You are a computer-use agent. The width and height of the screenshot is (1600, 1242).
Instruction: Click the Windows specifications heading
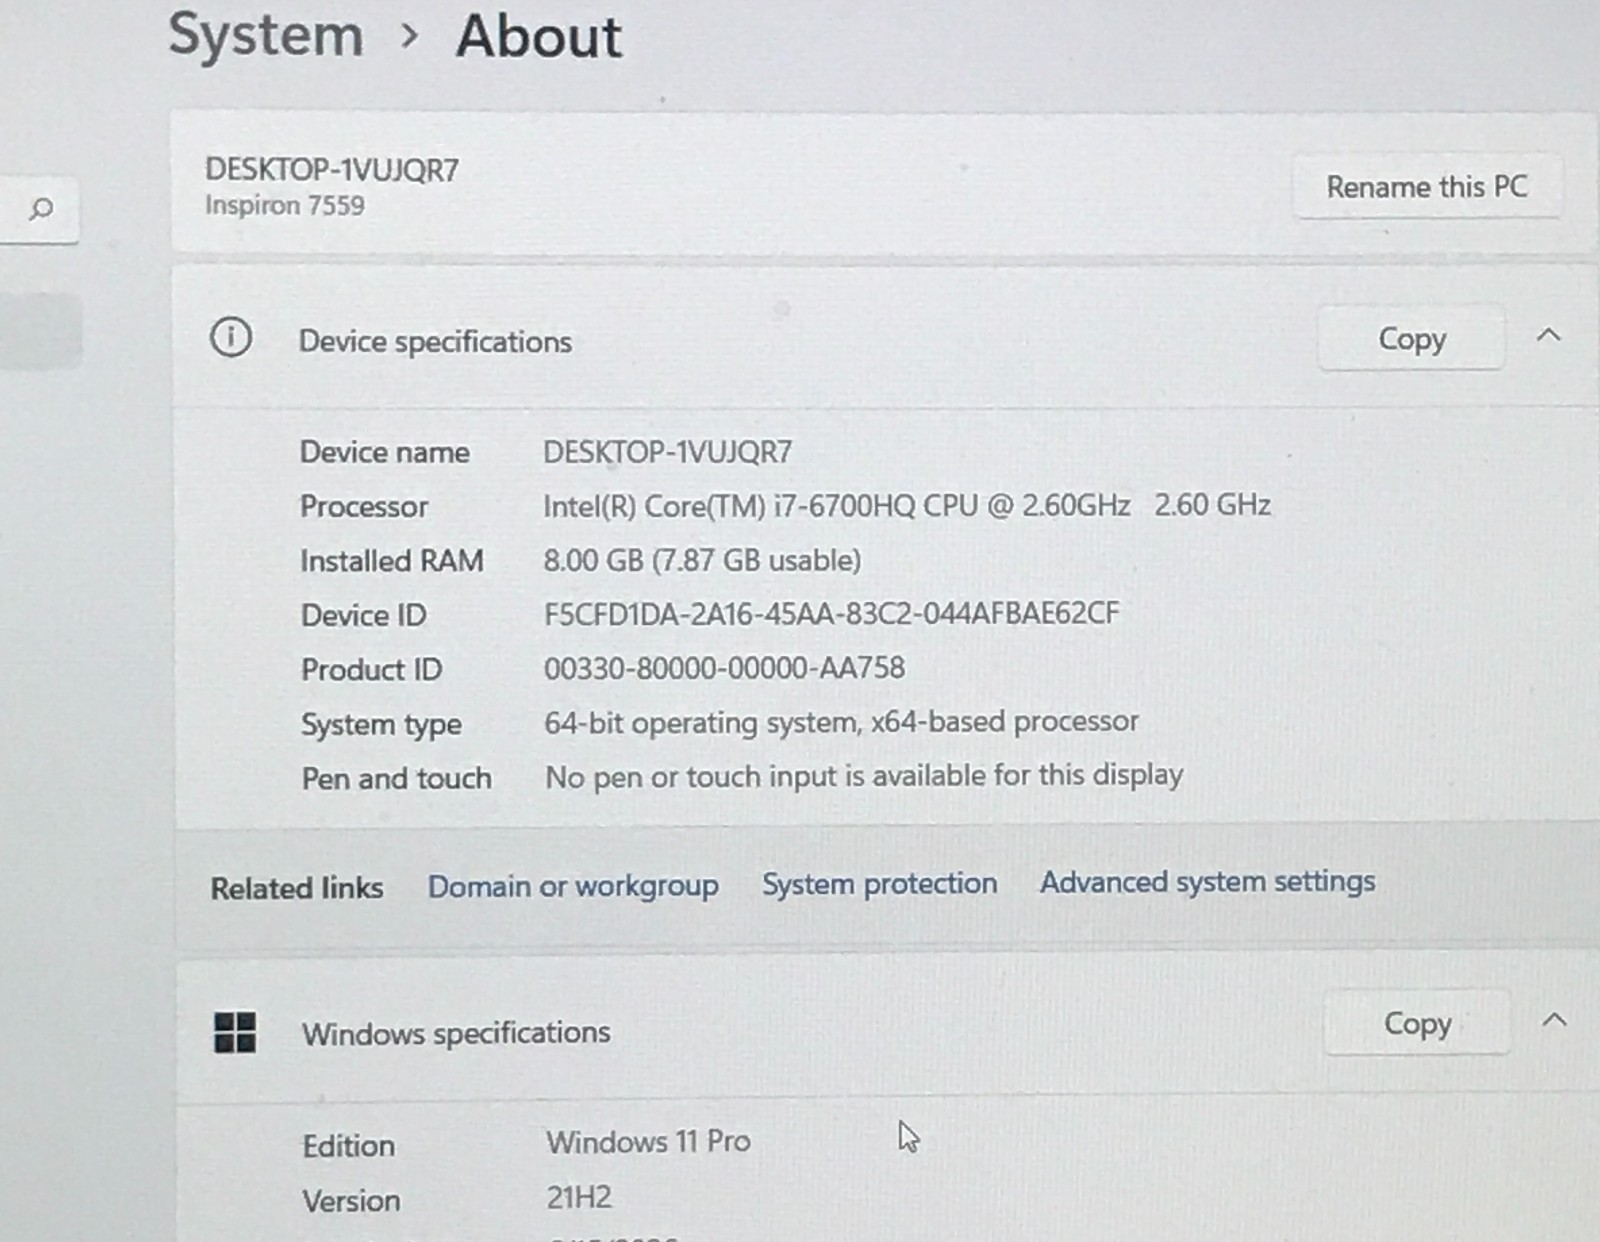point(456,1033)
